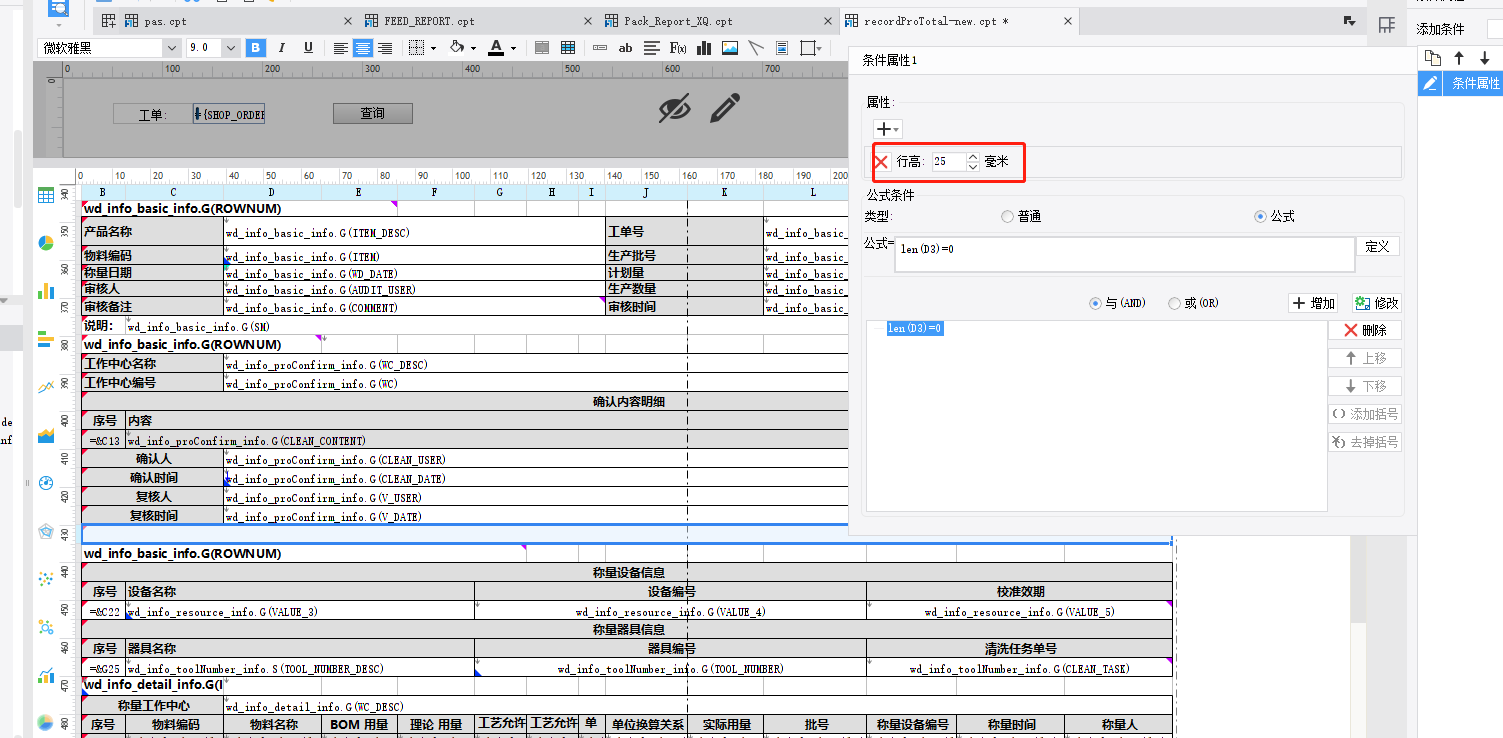The height and width of the screenshot is (738, 1503).
Task: Insert formula F(x) element
Action: [x=678, y=48]
